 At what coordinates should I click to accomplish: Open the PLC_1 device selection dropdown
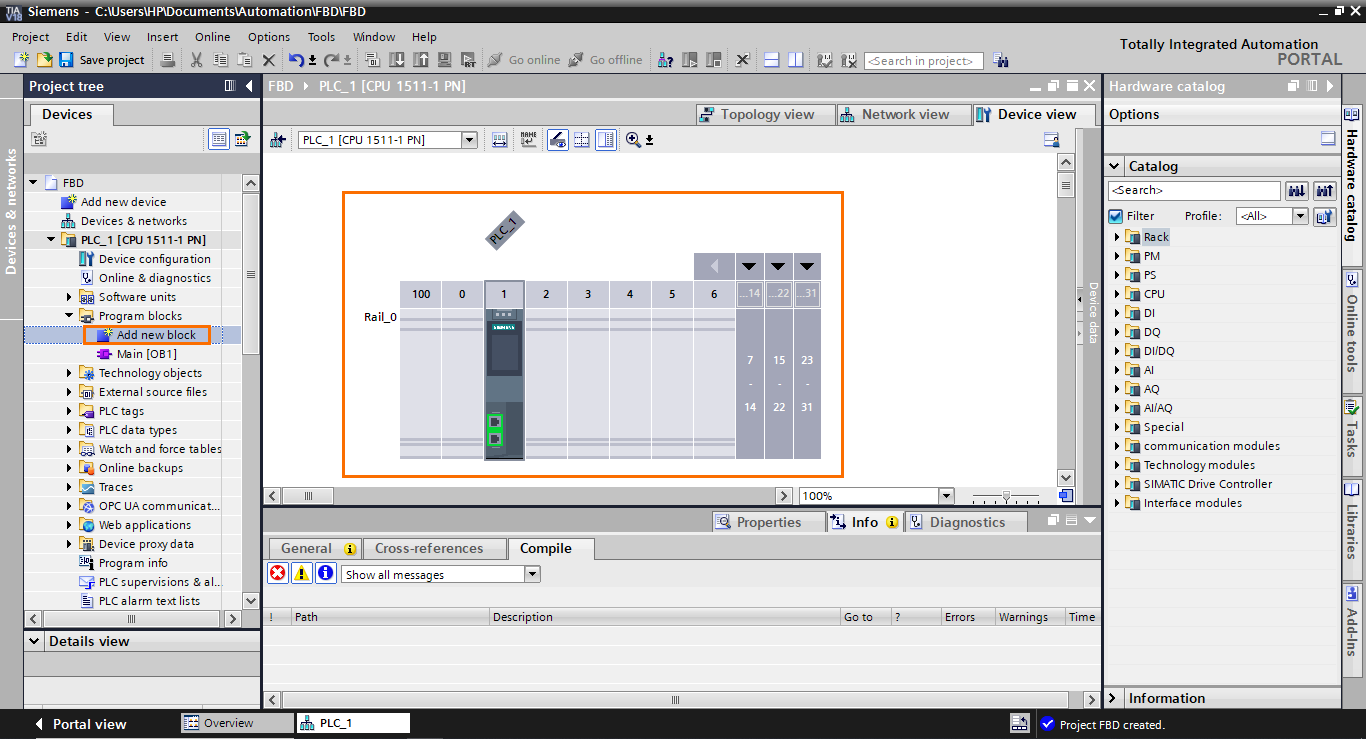(x=469, y=140)
